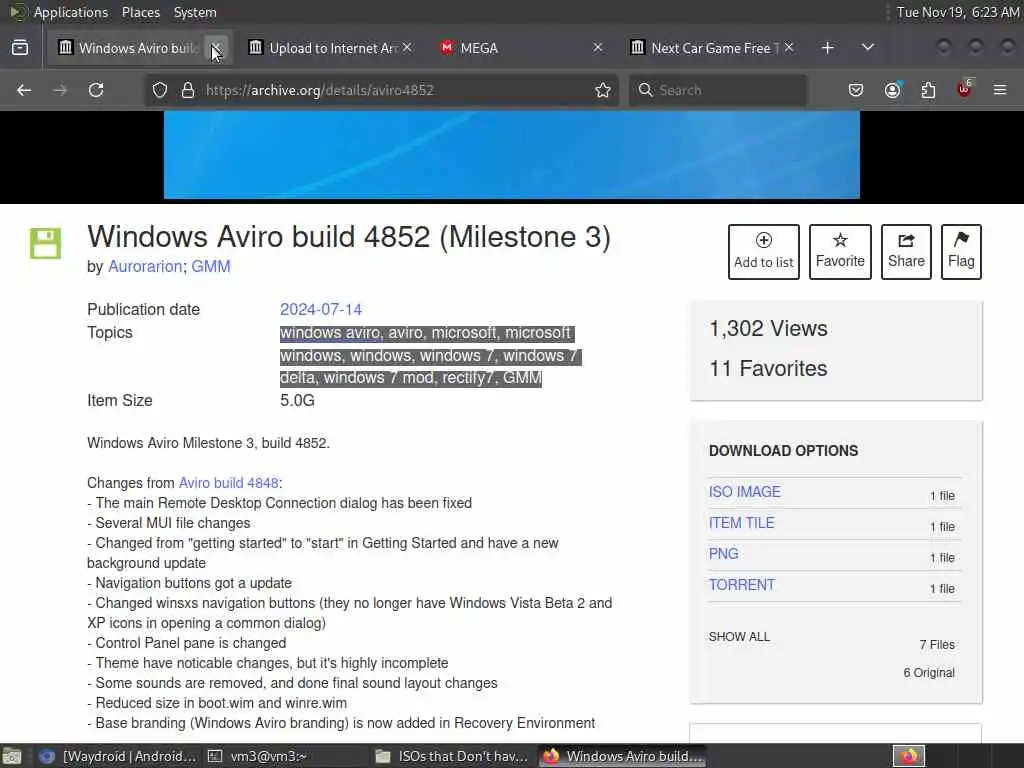
Task: Click the green floppy disk software icon
Action: click(45, 244)
